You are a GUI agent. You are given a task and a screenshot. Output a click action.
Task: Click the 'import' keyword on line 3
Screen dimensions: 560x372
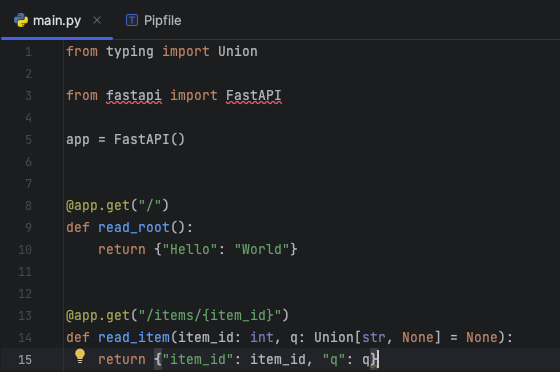click(x=194, y=96)
